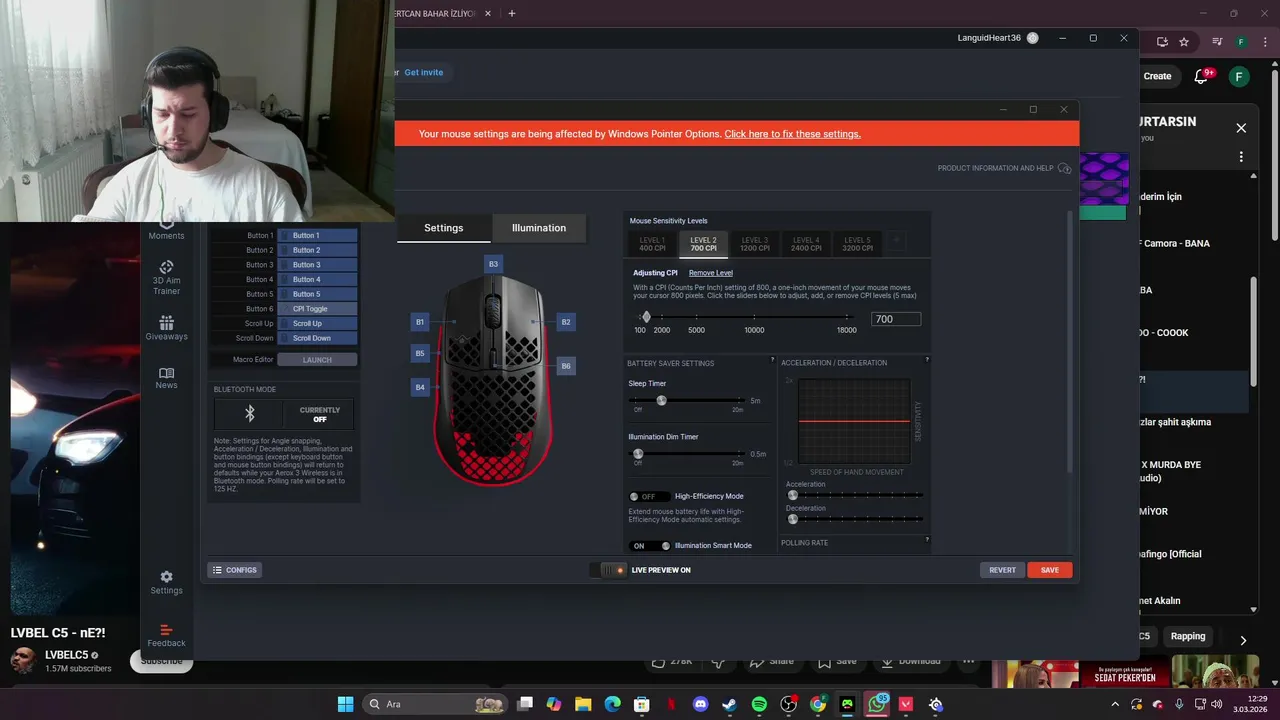Select the B6 marker on mouse diagram
The image size is (1280, 720).
[566, 366]
